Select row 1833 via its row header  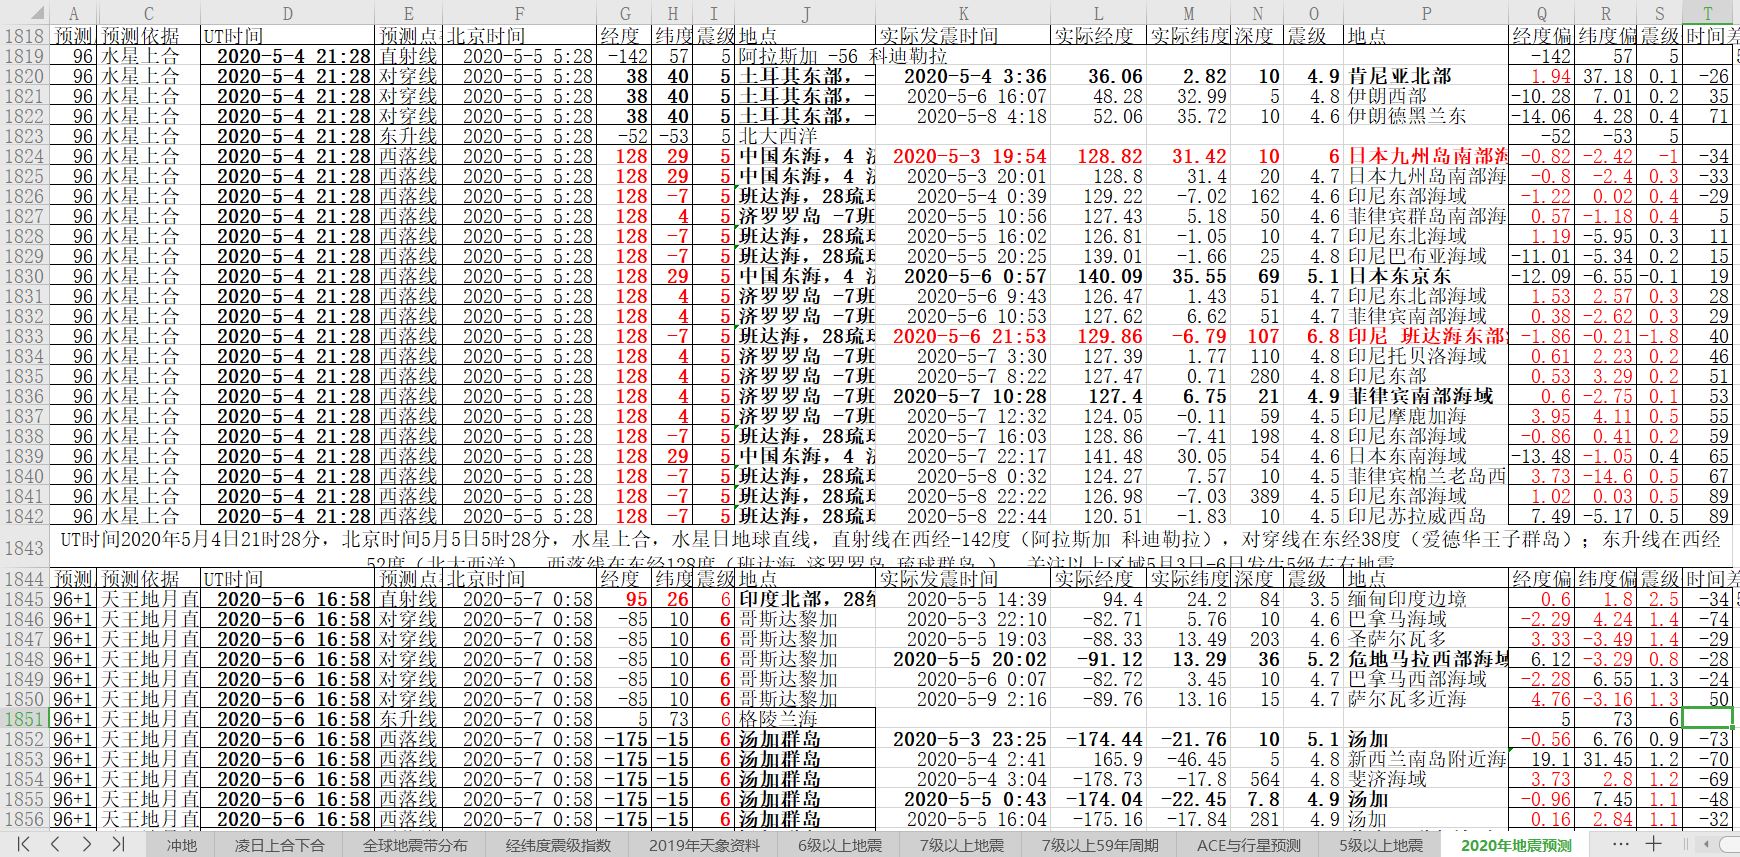(x=24, y=336)
